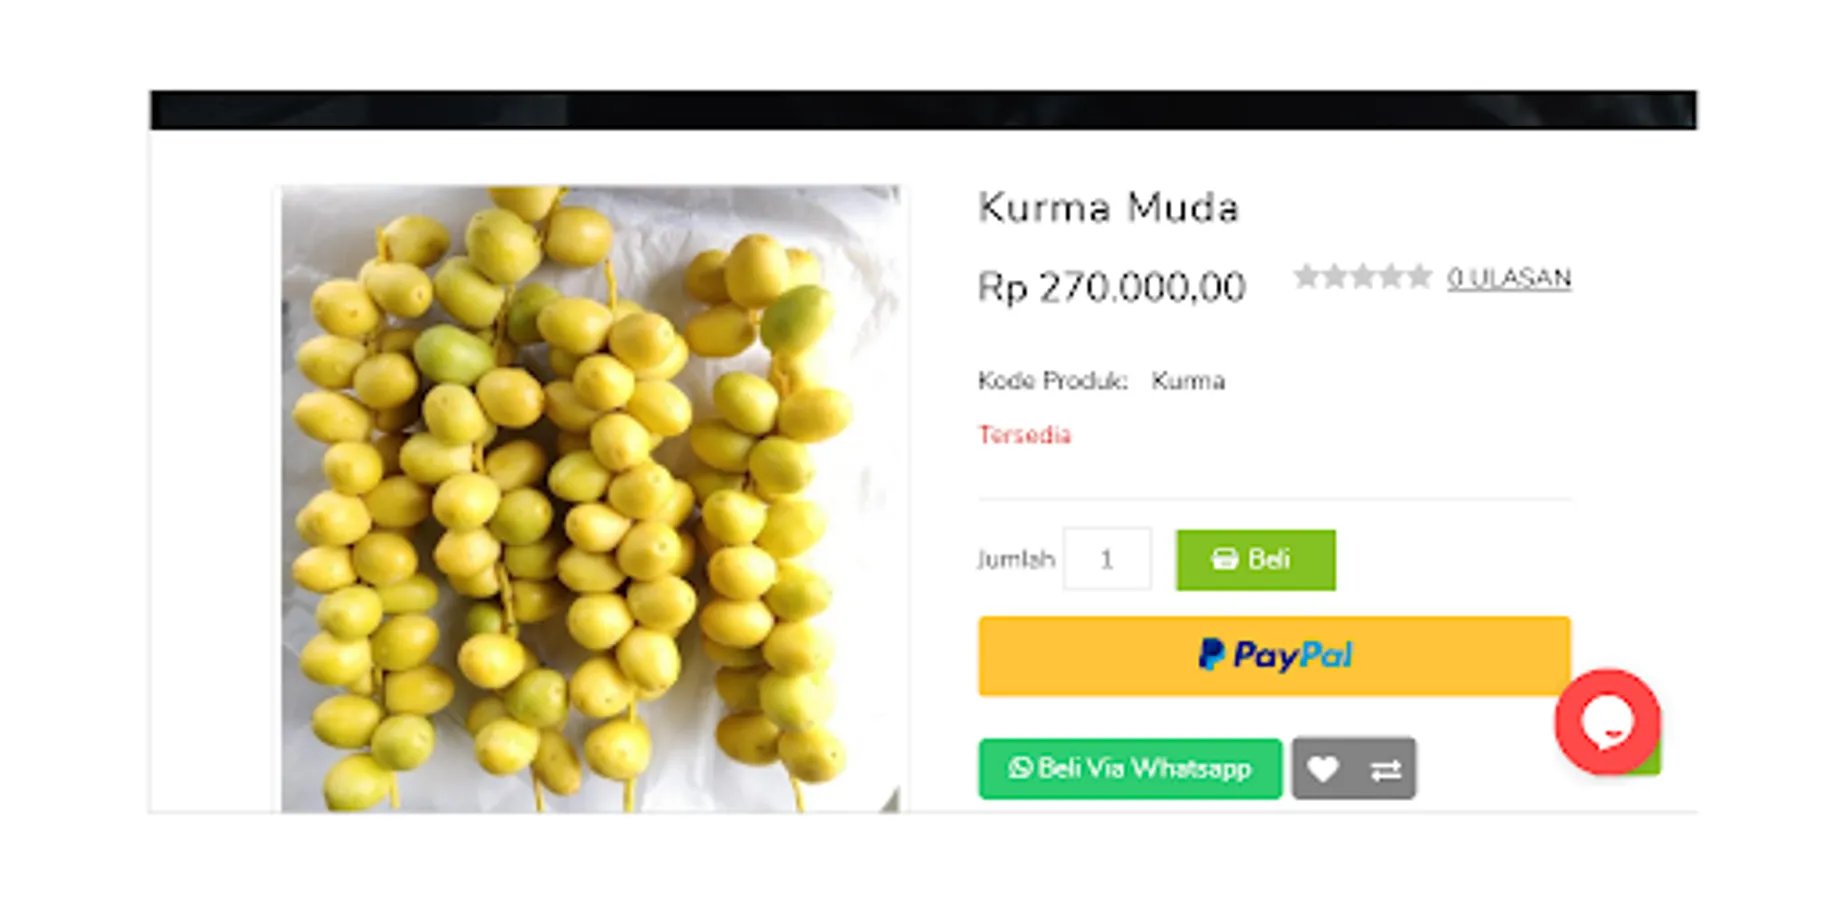This screenshot has height=900, width=1843.
Task: Click the red Tersedia availability label
Action: (1024, 435)
